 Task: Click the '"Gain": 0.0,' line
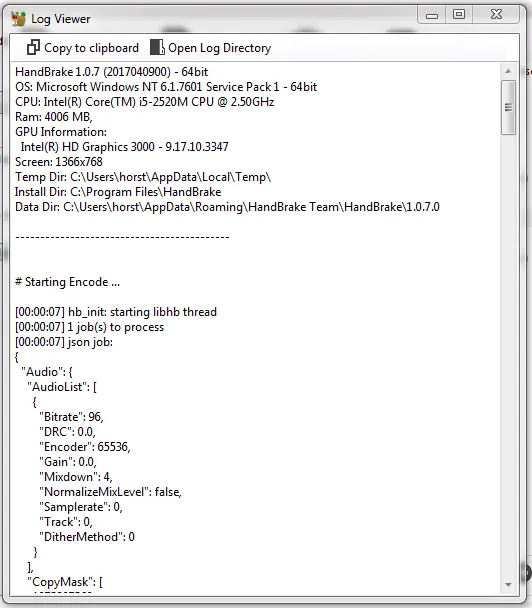[x=68, y=462]
